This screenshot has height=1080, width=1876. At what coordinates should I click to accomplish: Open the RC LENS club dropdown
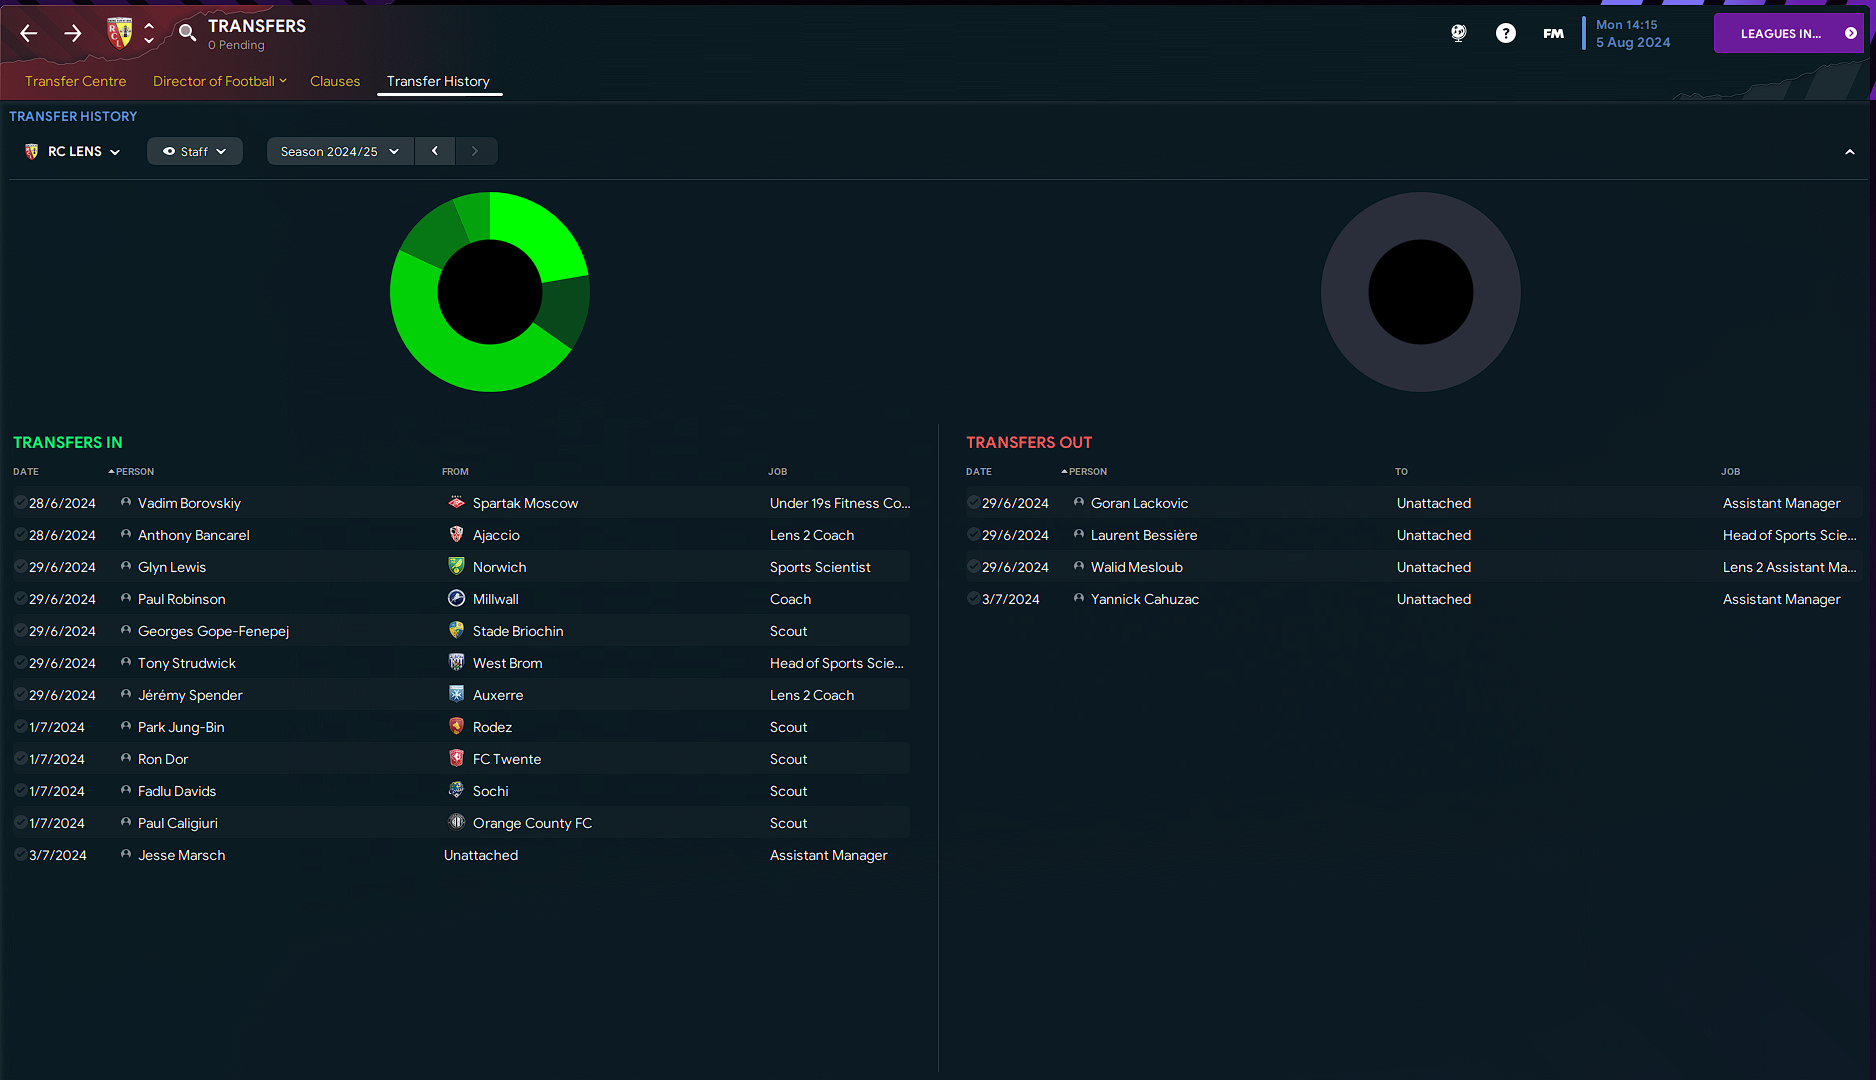pyautogui.click(x=72, y=151)
